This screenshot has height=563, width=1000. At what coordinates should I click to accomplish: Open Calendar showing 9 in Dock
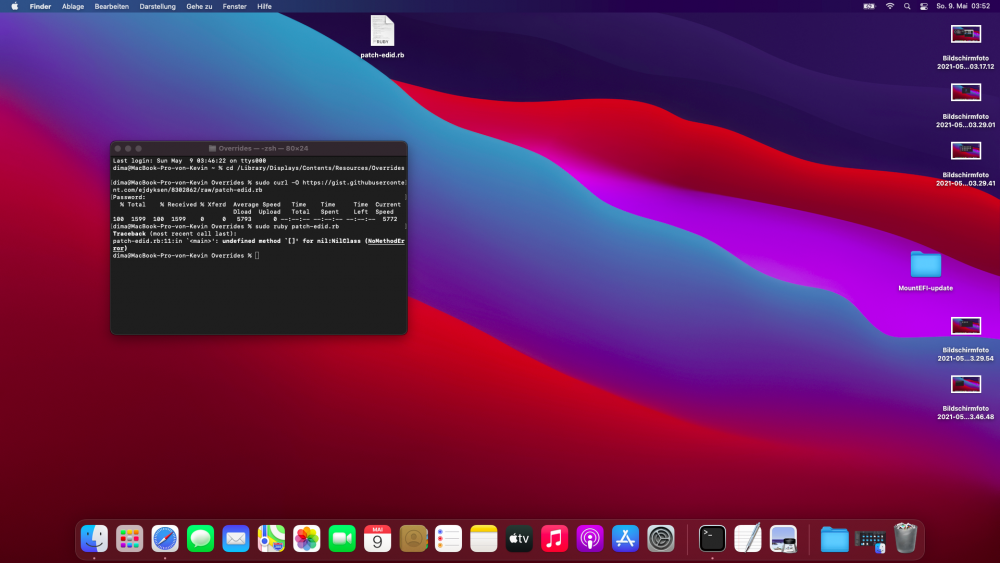[x=378, y=539]
